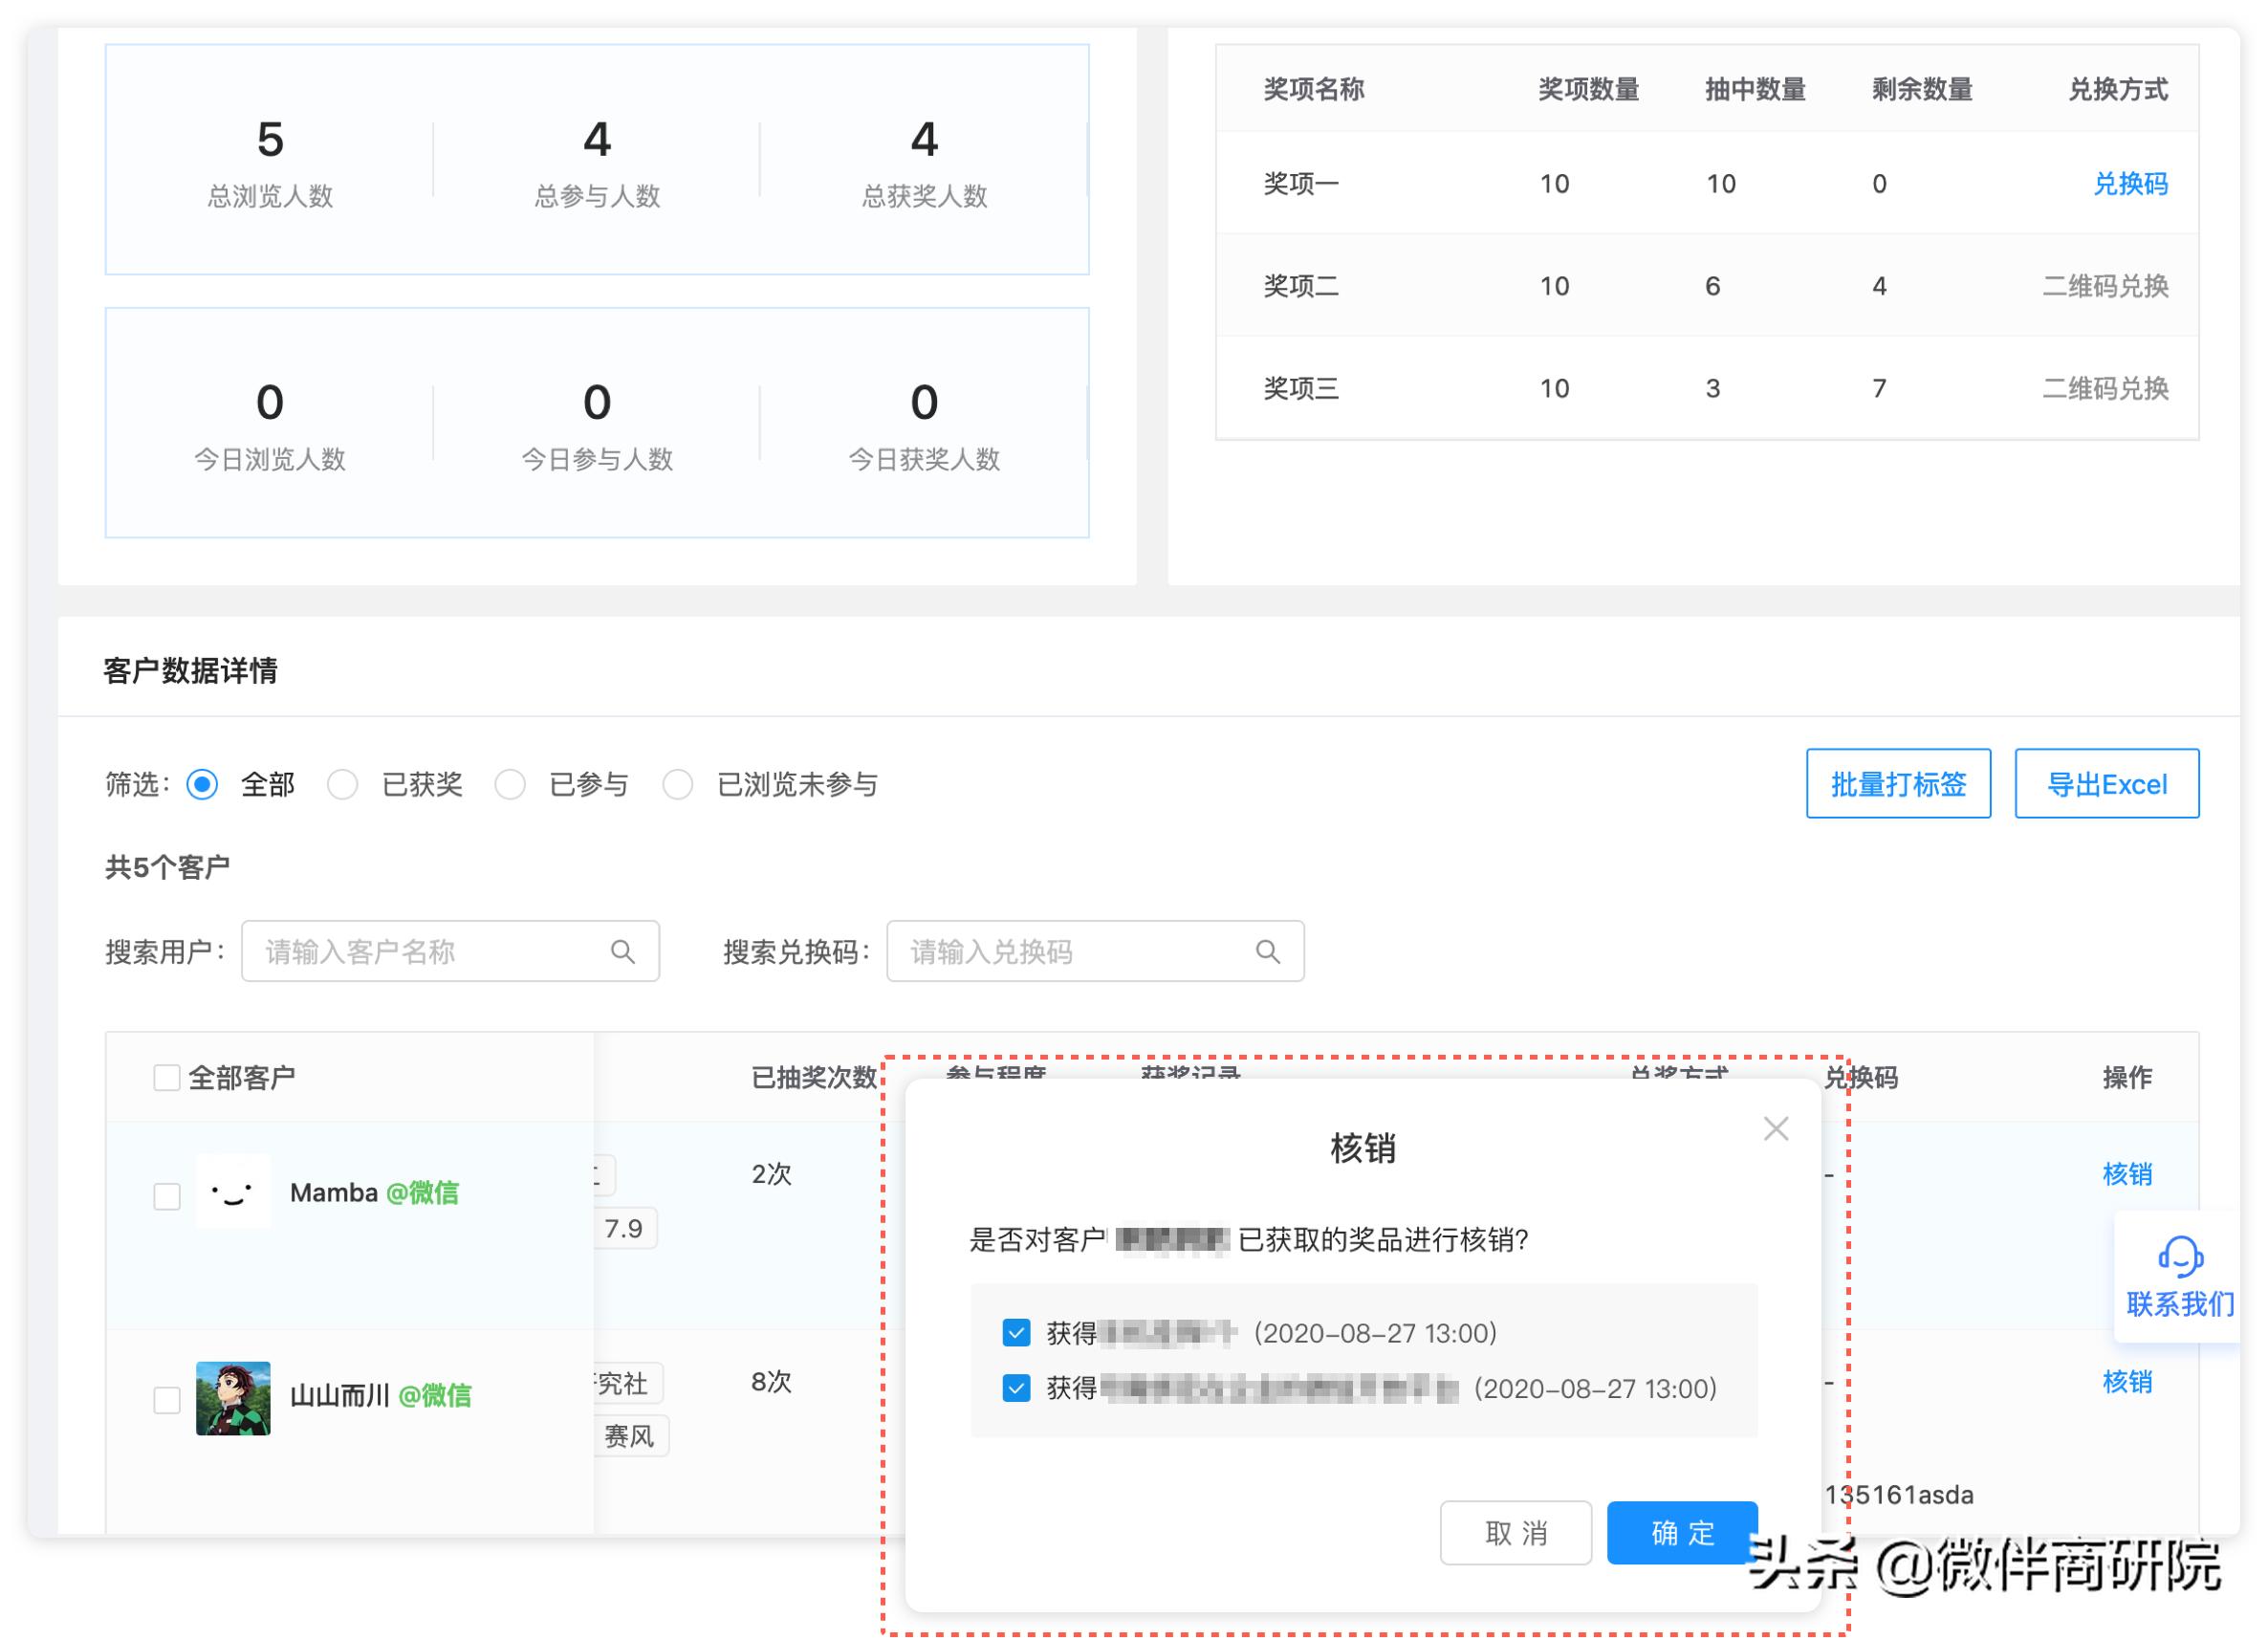Screen dimensions: 2268x1640
Task: Select the 已浏览未参与 filter radio button
Action: pyautogui.click(x=679, y=785)
